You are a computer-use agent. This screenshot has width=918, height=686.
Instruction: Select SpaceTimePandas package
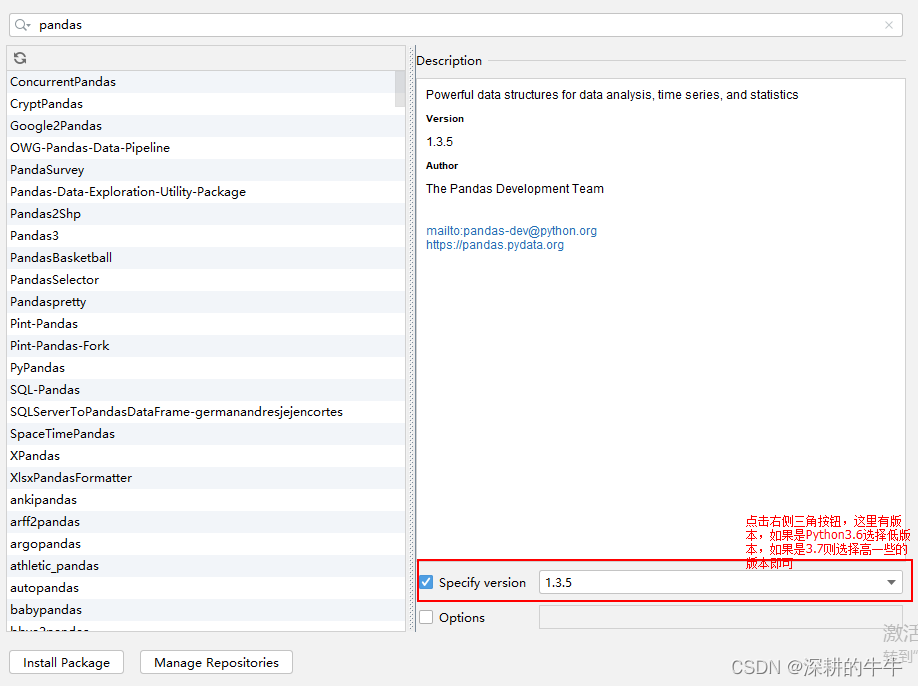206,434
